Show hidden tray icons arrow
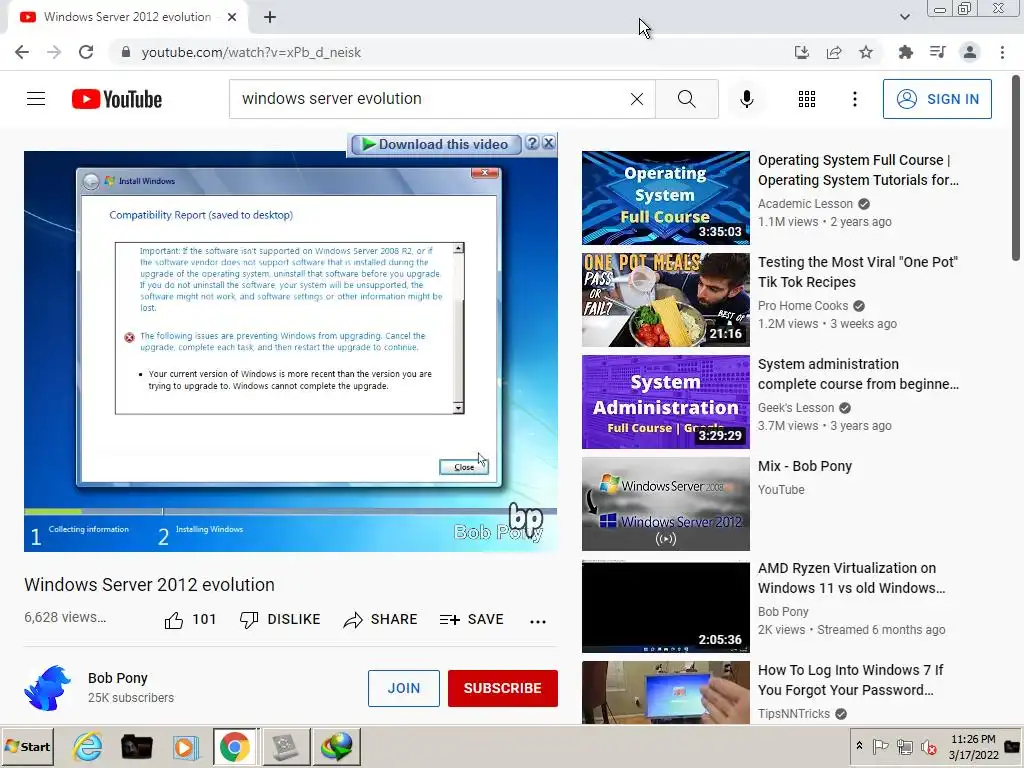Viewport: 1024px width, 768px height. click(x=859, y=746)
